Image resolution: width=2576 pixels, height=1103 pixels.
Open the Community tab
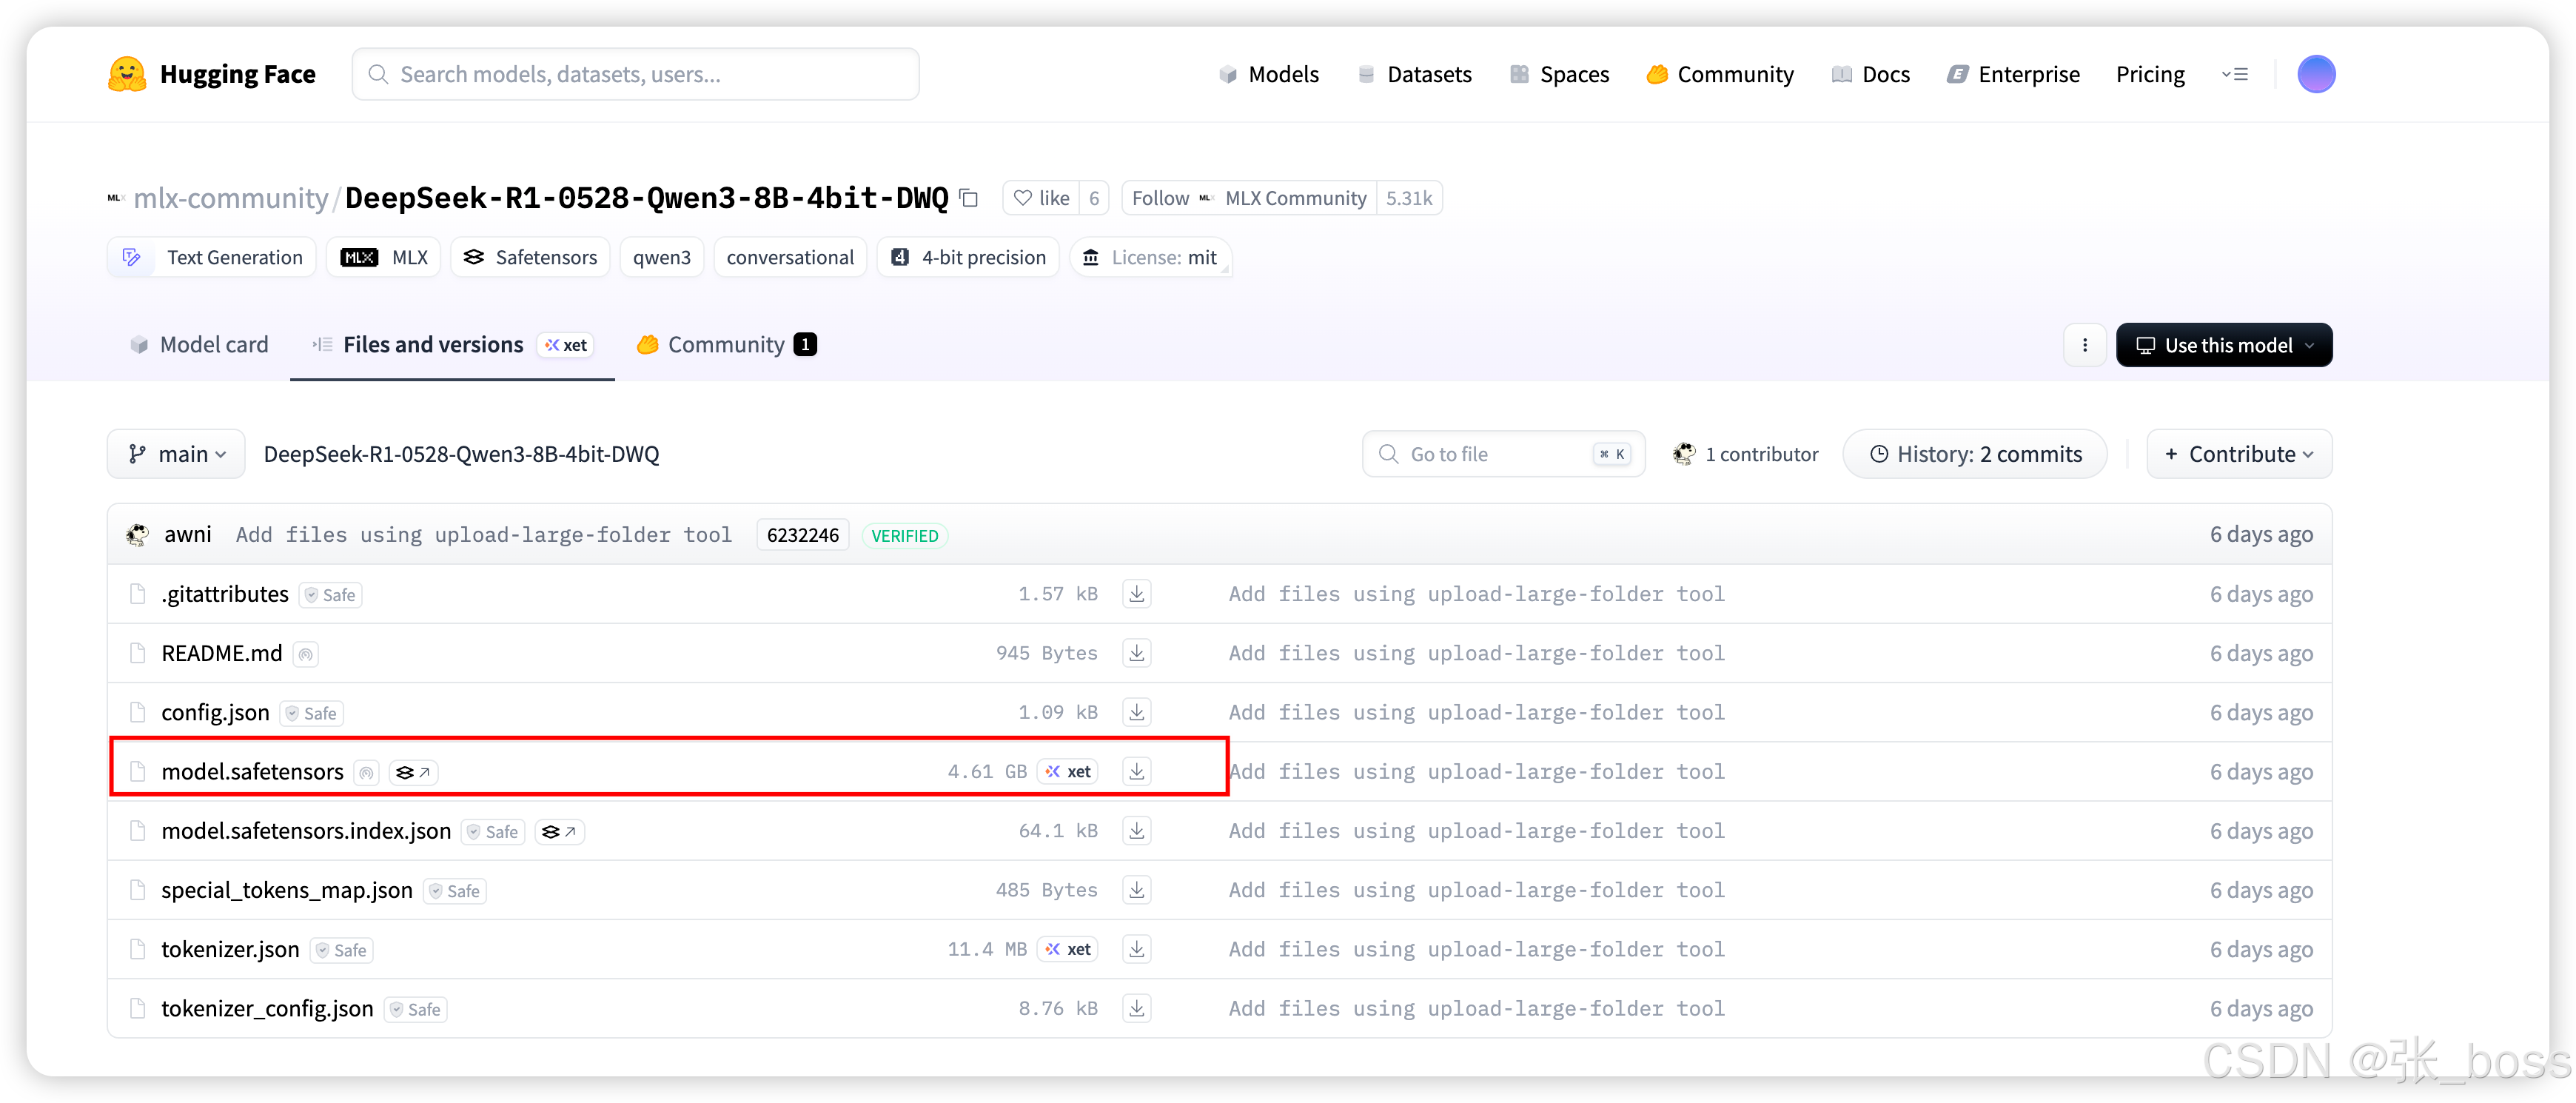[x=726, y=345]
